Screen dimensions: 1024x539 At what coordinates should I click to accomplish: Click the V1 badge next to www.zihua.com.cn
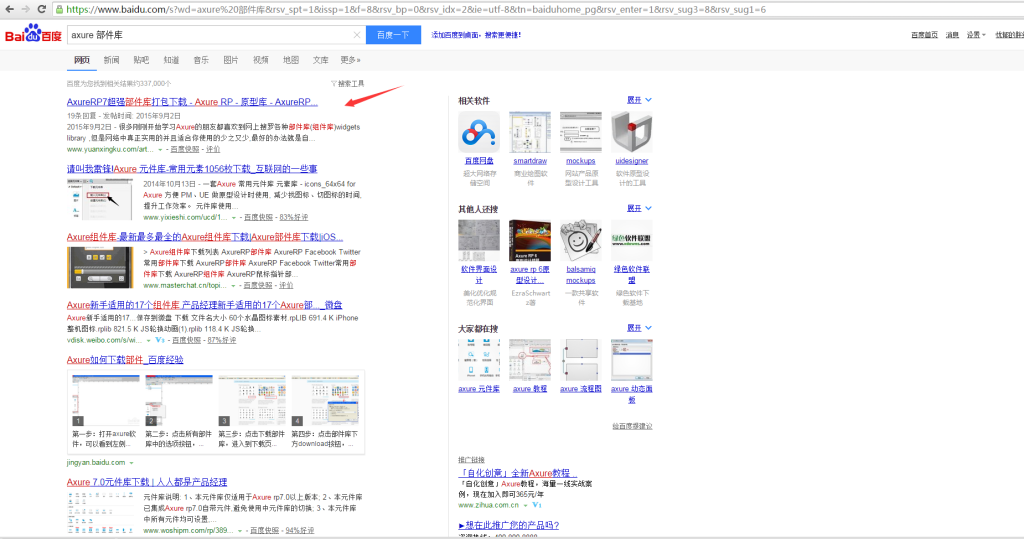click(x=537, y=505)
